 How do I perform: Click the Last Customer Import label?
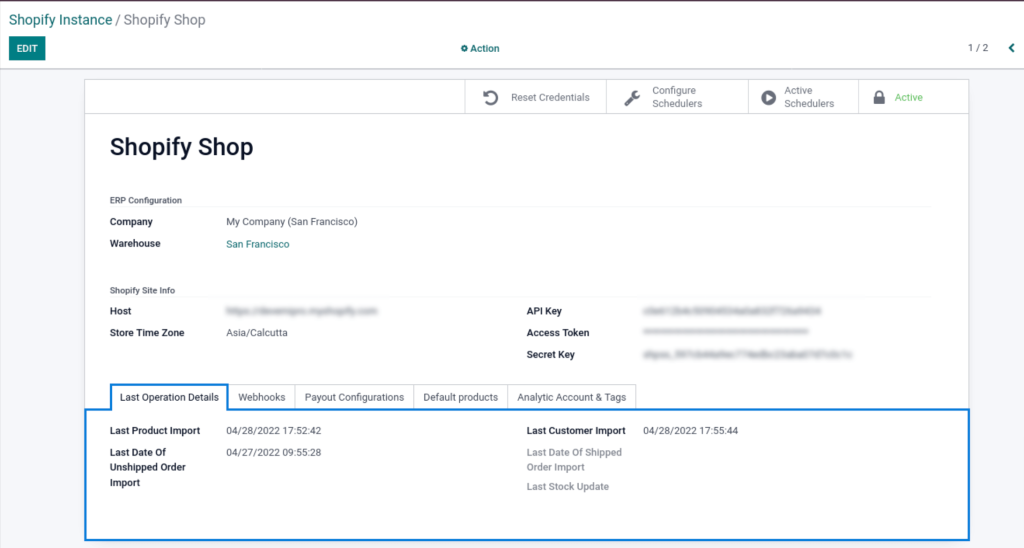[576, 430]
